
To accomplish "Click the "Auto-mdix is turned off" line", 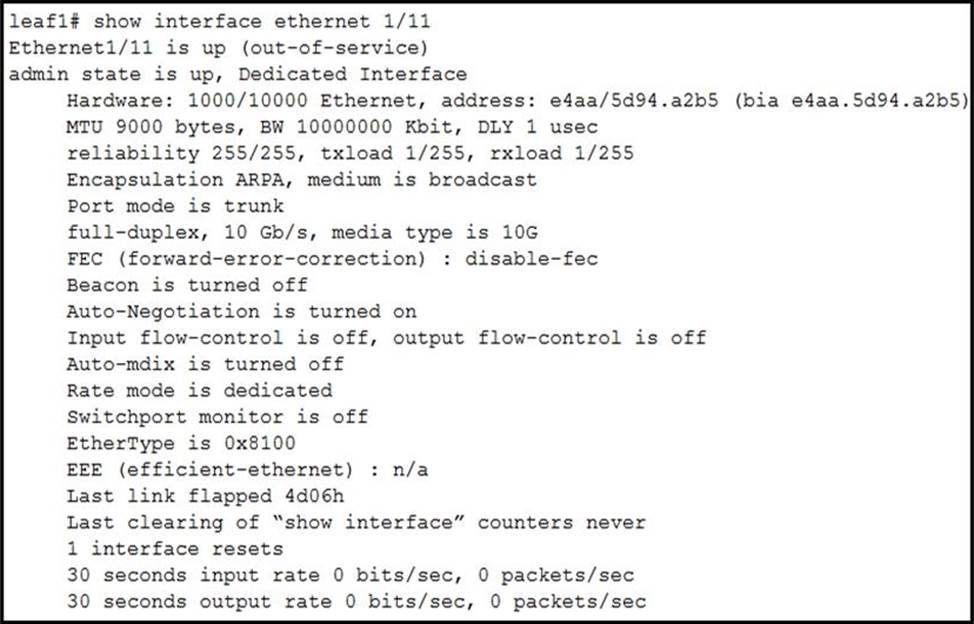I will pos(205,364).
